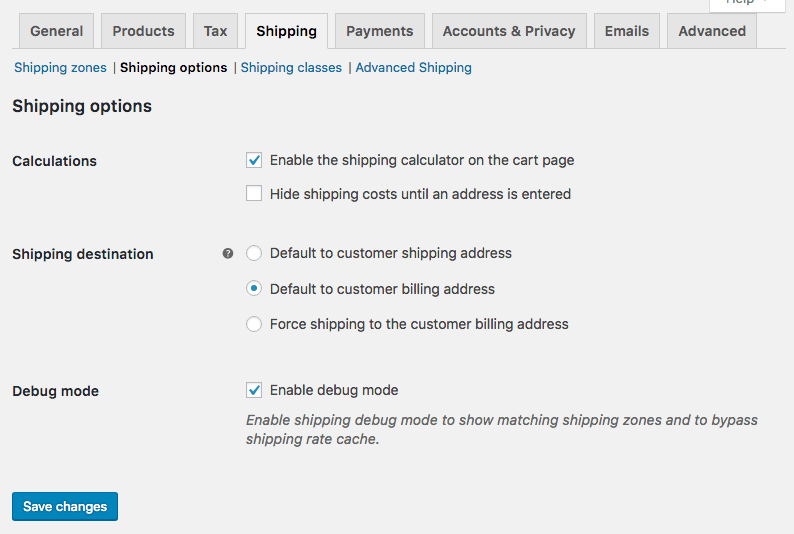Click the debug mode description text

tap(502, 429)
